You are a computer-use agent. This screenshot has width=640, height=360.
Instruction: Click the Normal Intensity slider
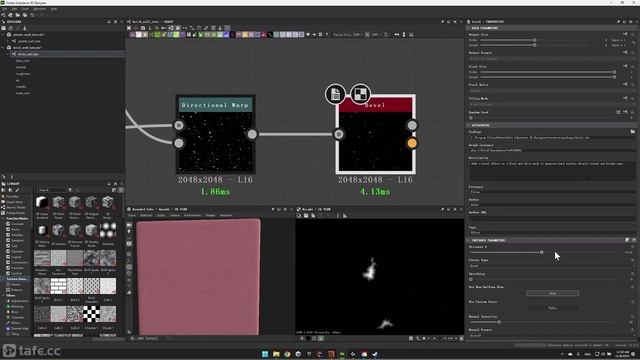click(542, 322)
